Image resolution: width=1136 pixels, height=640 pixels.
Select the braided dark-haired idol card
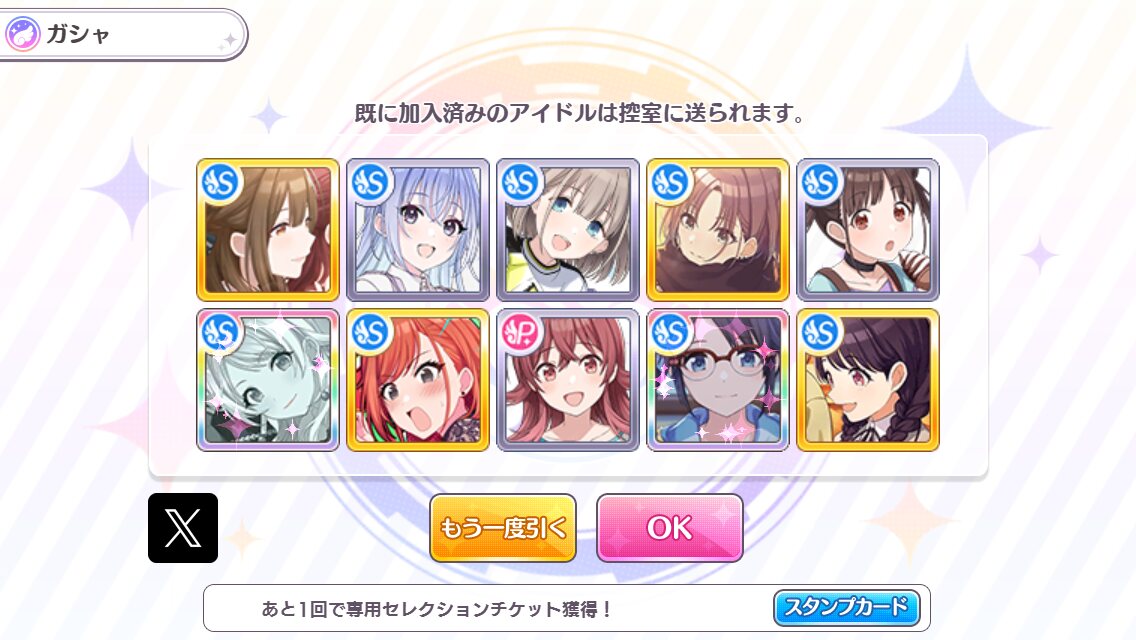tap(868, 380)
